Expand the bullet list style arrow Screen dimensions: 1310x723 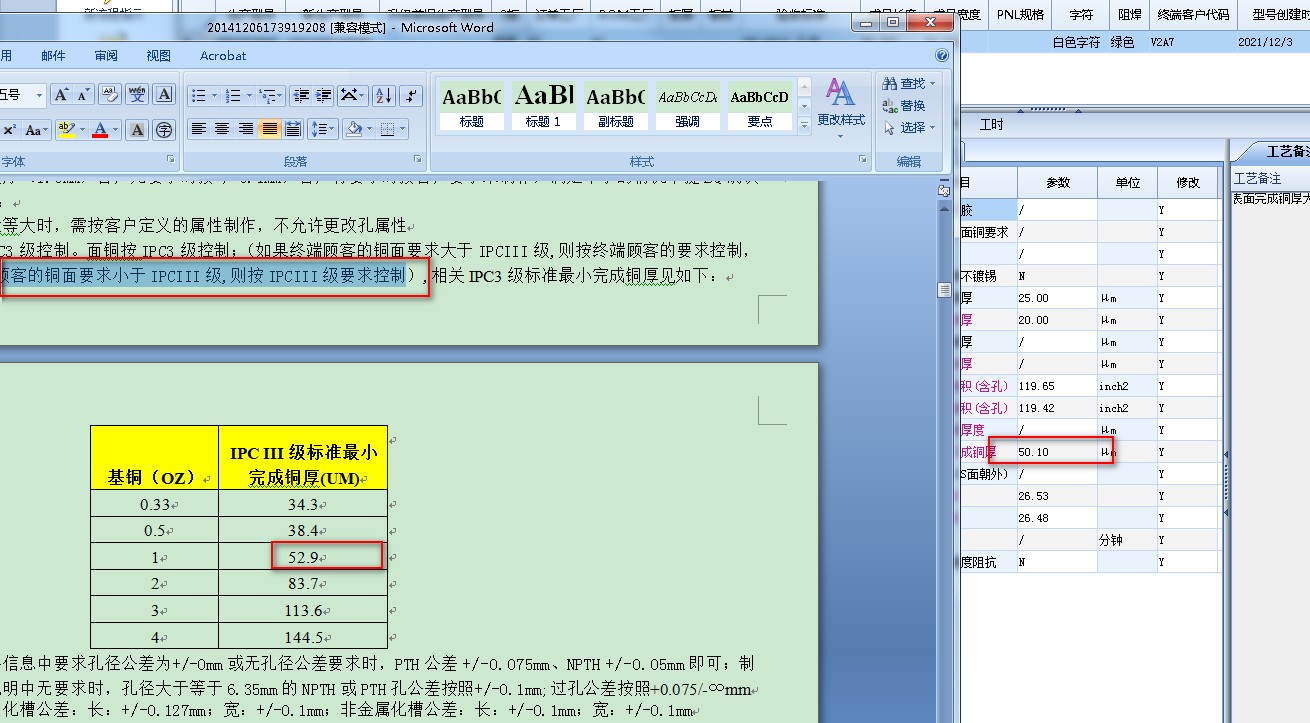coord(214,95)
